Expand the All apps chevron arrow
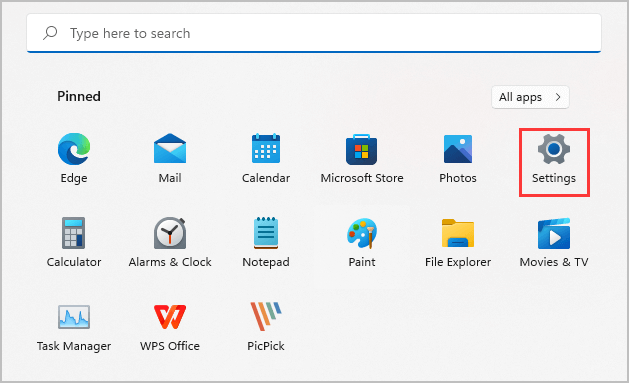The height and width of the screenshot is (383, 629). click(x=558, y=97)
